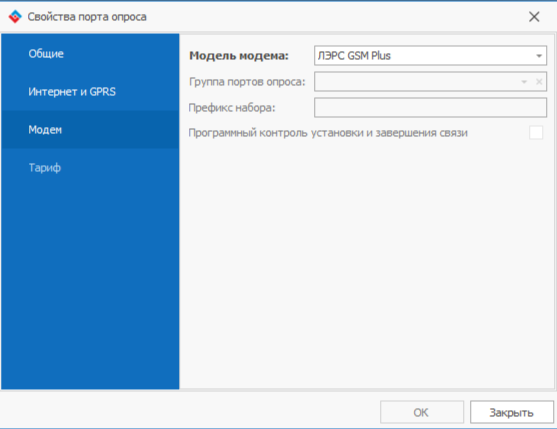Click the Группа портов опроса label
The image size is (557, 429).
[247, 82]
